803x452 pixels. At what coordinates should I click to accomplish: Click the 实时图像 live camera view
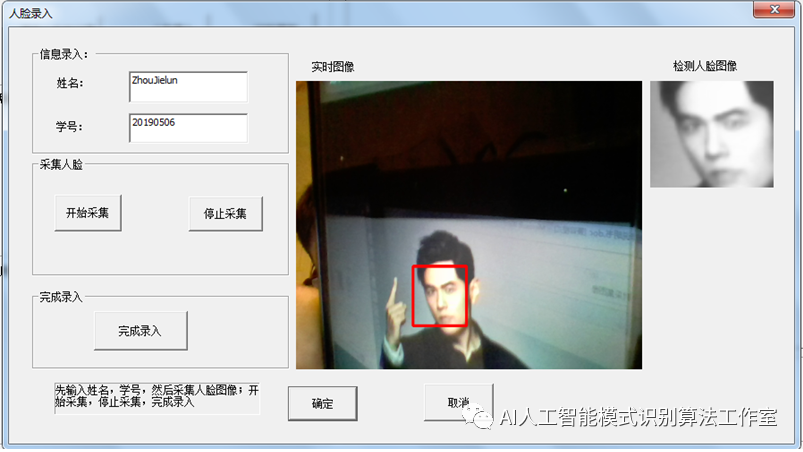(x=469, y=225)
